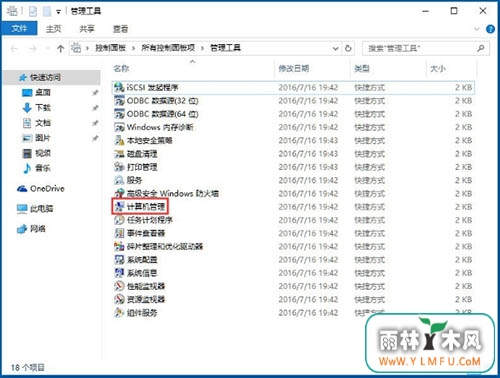Viewport: 500px width, 378px height.
Task: Switch to the 共享 ribbon tab
Action: [x=87, y=29]
